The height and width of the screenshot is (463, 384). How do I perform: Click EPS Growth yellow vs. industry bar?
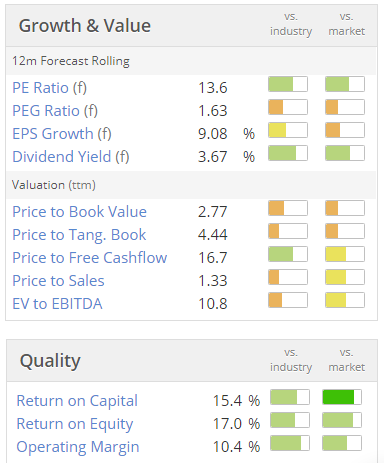coord(288,130)
